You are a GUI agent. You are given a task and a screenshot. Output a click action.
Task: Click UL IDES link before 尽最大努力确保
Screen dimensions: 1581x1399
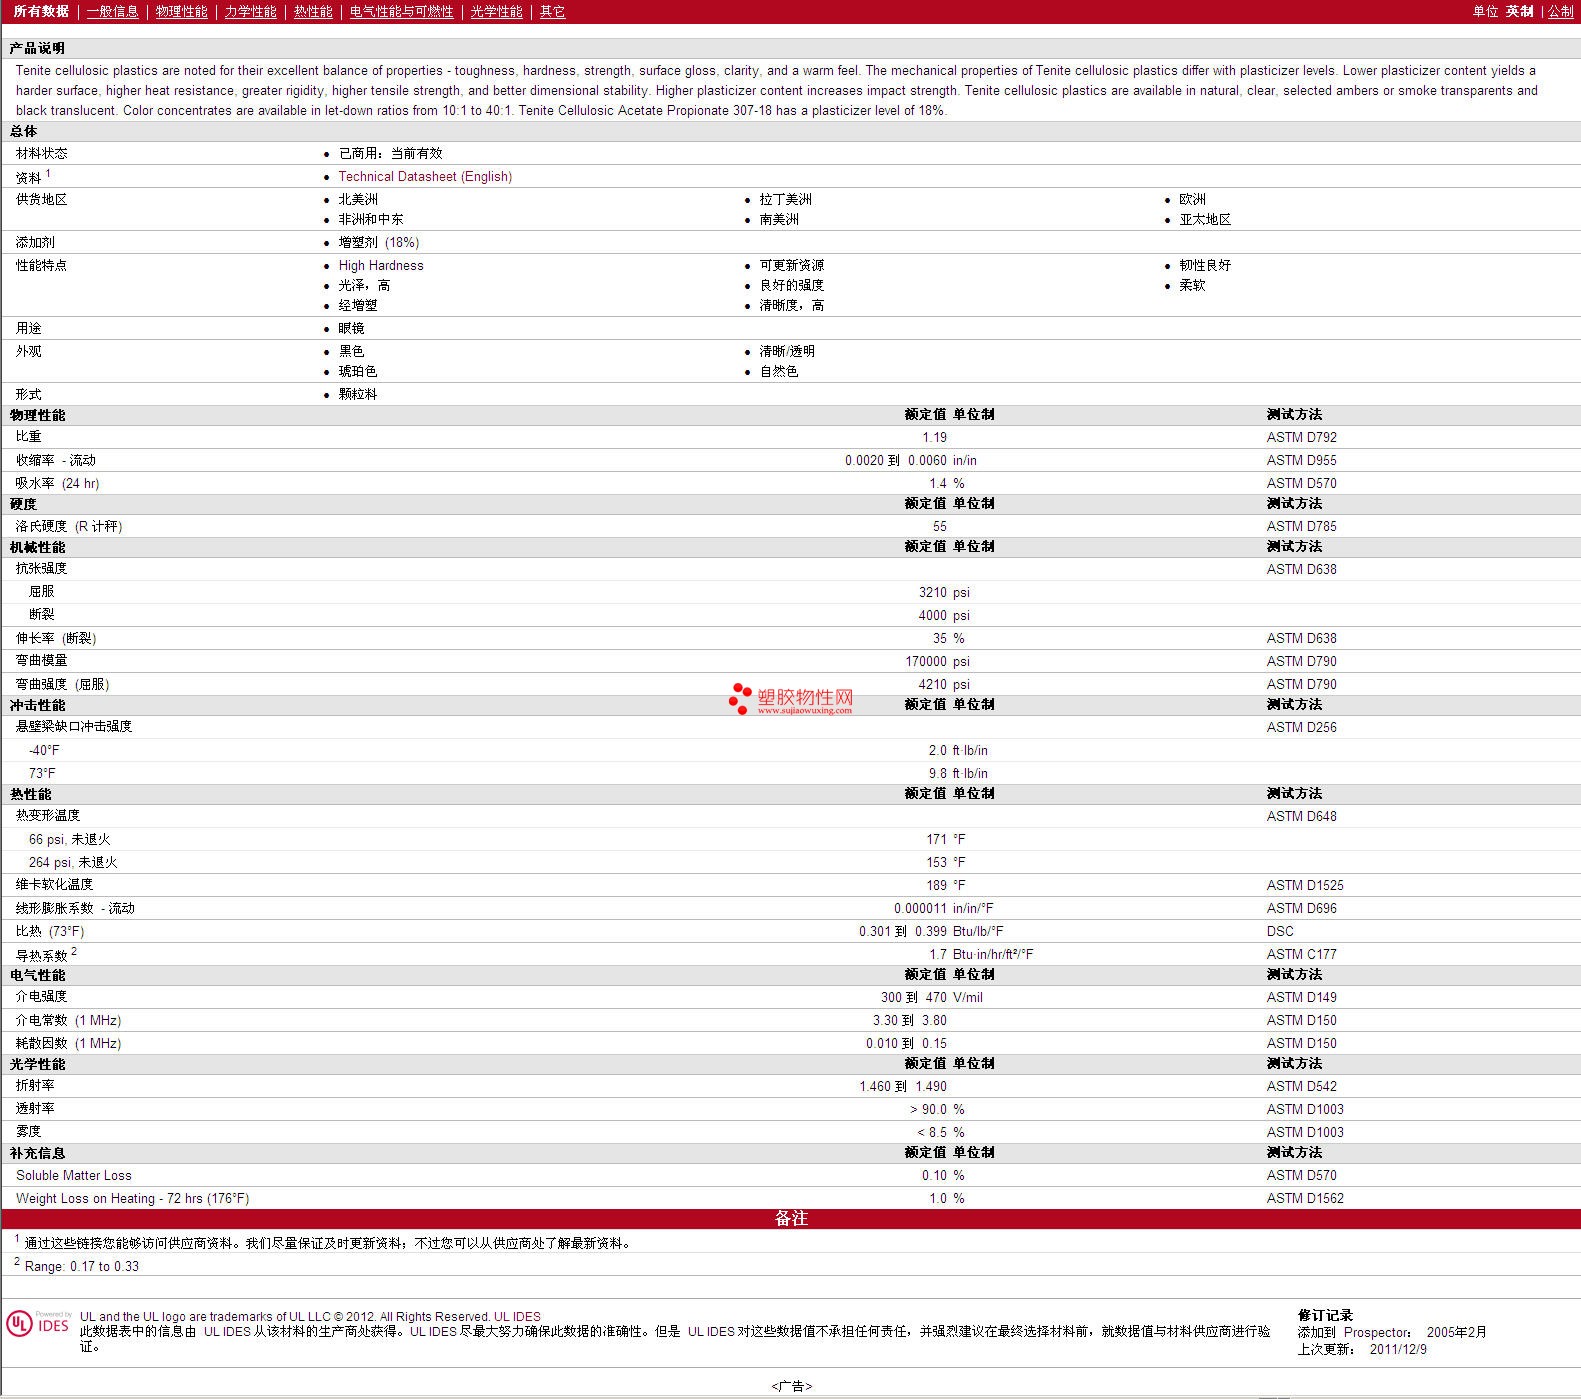click(x=433, y=1331)
